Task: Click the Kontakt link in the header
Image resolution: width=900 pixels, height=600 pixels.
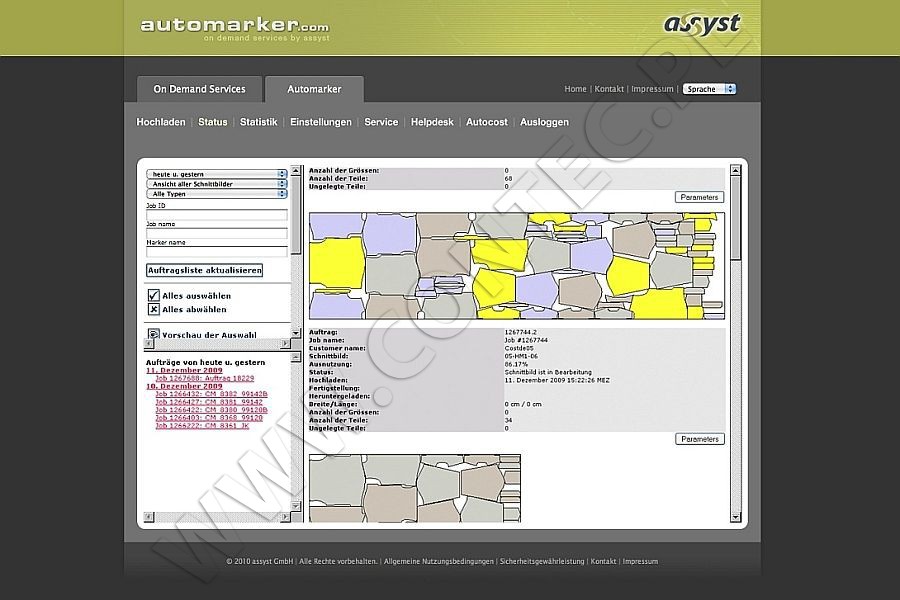Action: [609, 89]
